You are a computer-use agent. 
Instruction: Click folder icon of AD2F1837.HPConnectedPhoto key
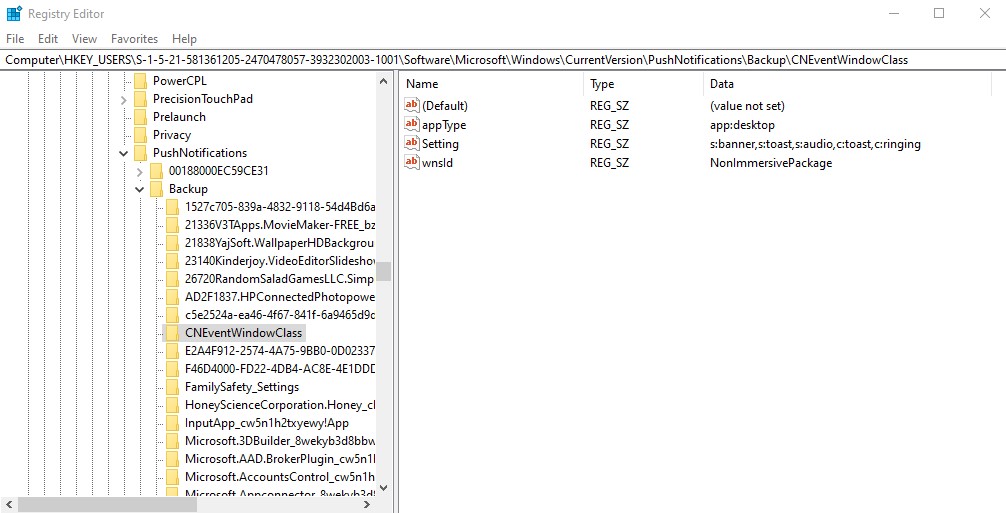click(173, 297)
